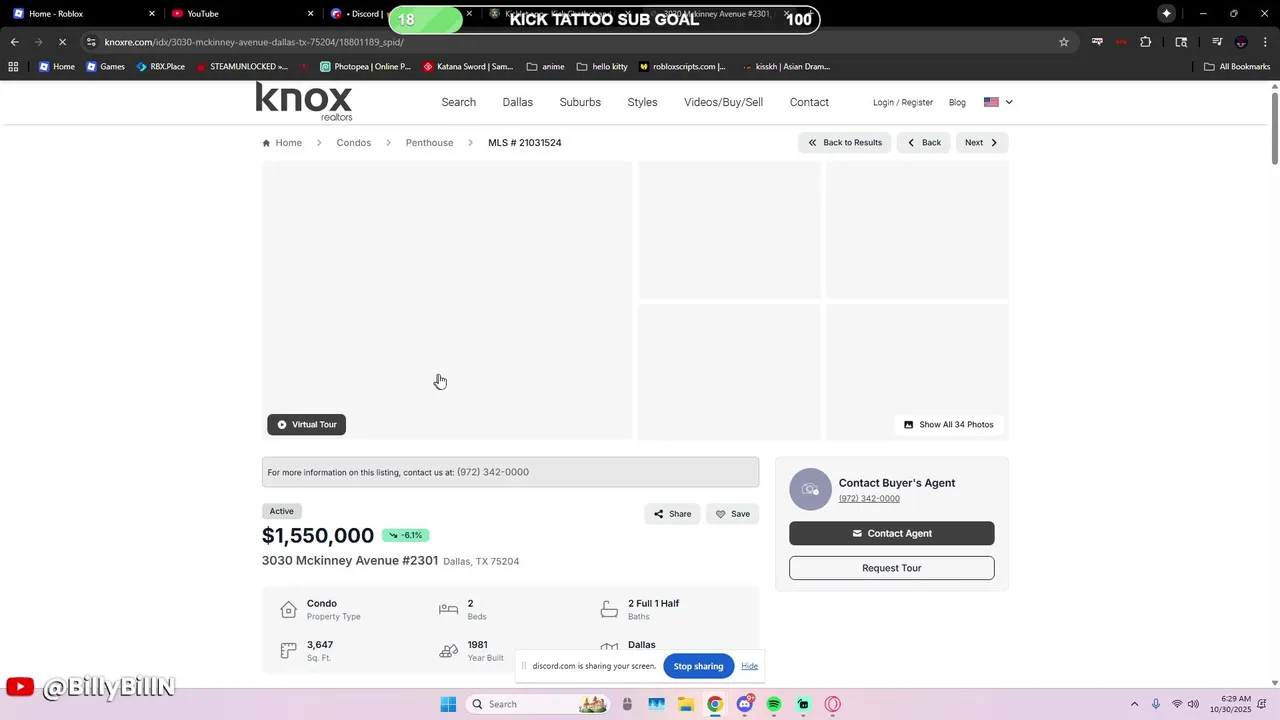
Task: Click the browser Stop loading icon
Action: coord(62,42)
